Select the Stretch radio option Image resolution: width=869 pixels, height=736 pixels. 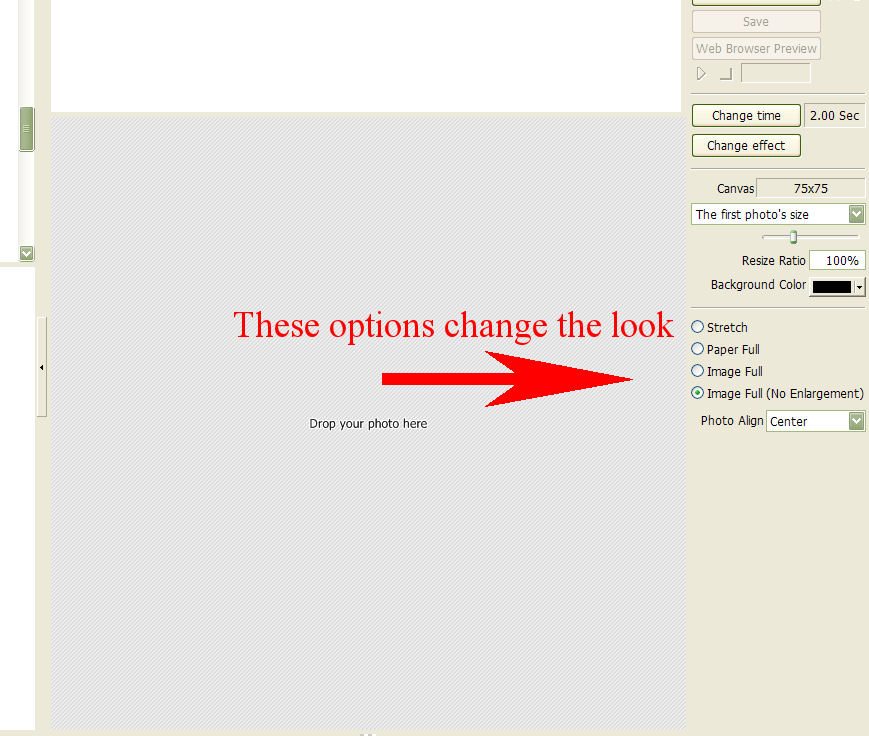(x=698, y=327)
